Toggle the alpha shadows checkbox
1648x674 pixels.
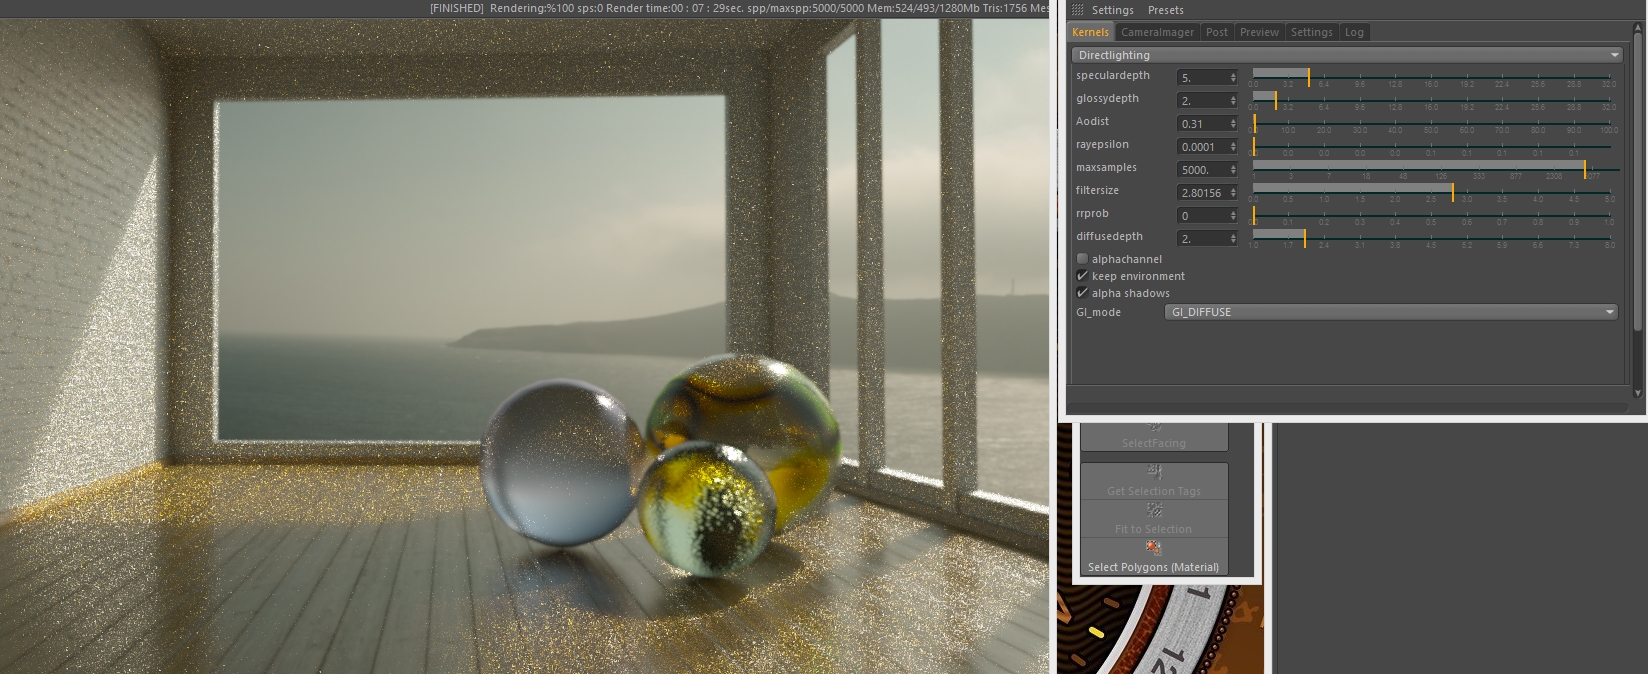(x=1082, y=293)
